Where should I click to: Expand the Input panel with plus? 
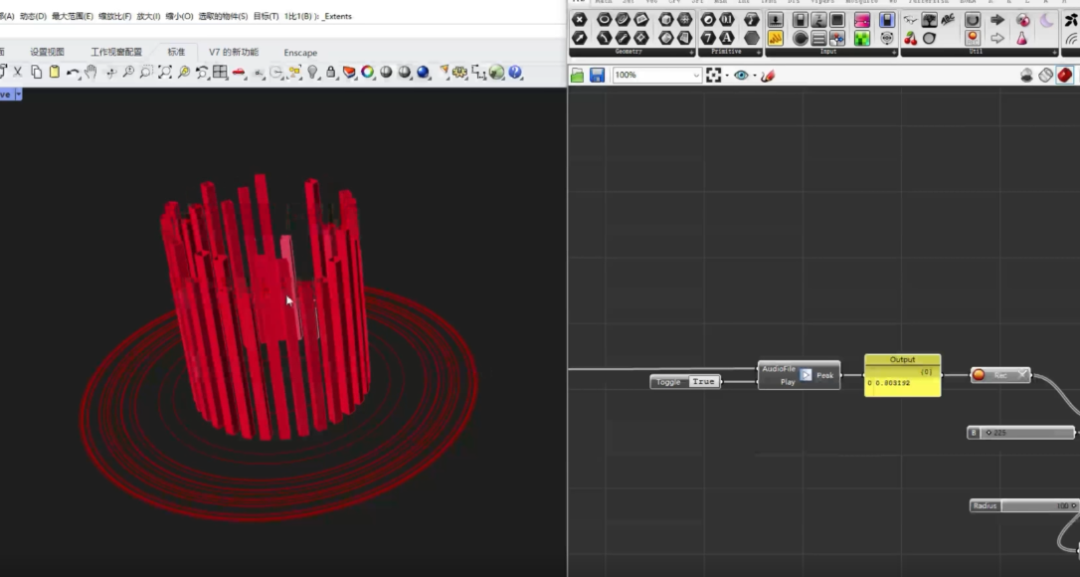click(x=893, y=52)
